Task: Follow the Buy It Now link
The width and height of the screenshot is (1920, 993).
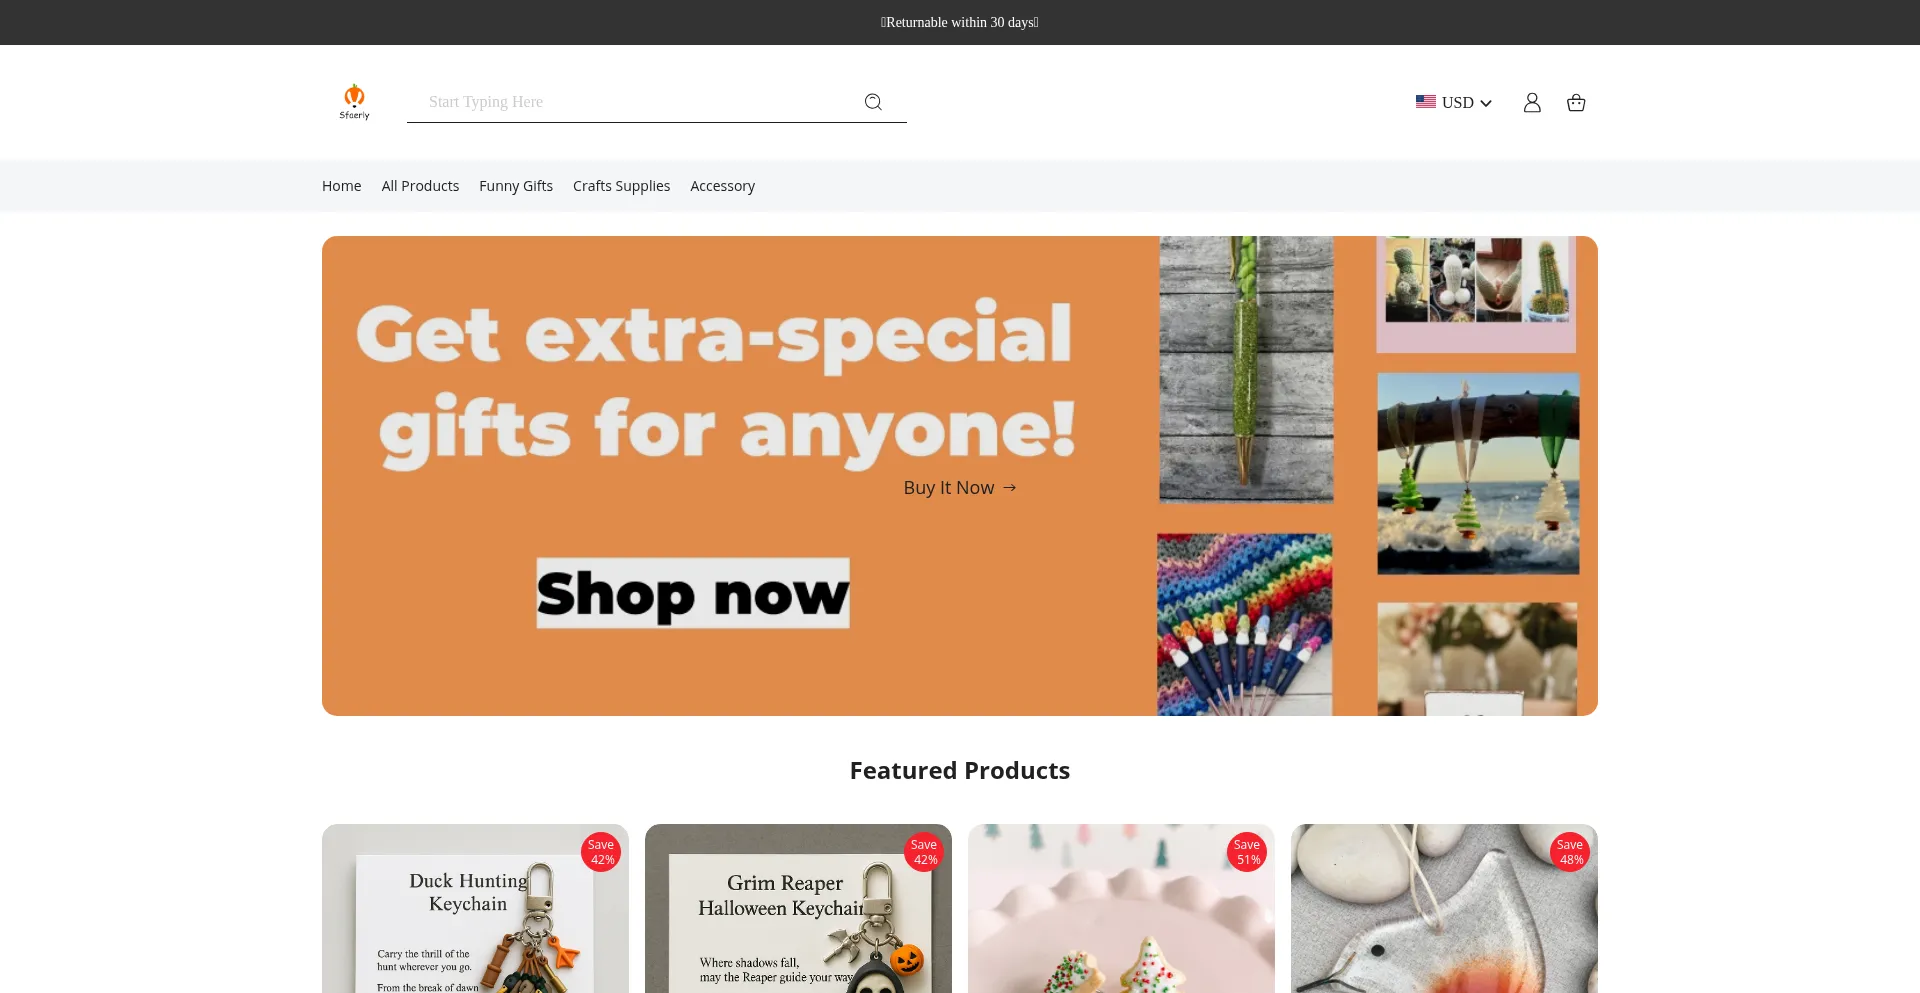Action: click(x=949, y=487)
